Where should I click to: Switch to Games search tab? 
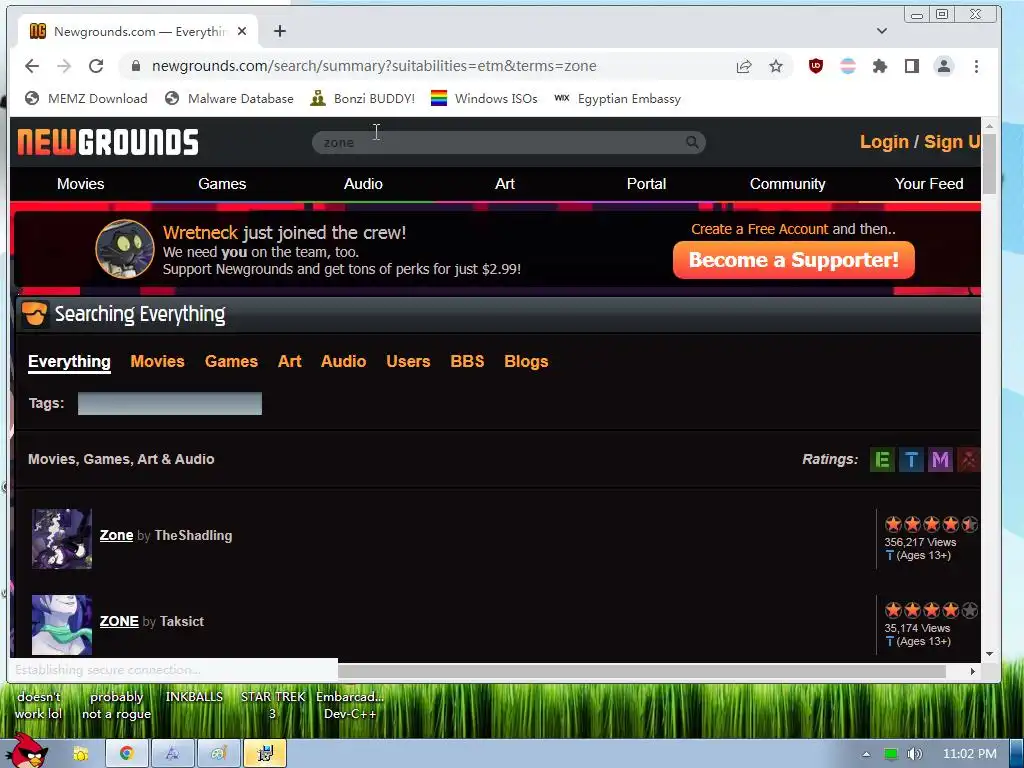[x=231, y=362]
